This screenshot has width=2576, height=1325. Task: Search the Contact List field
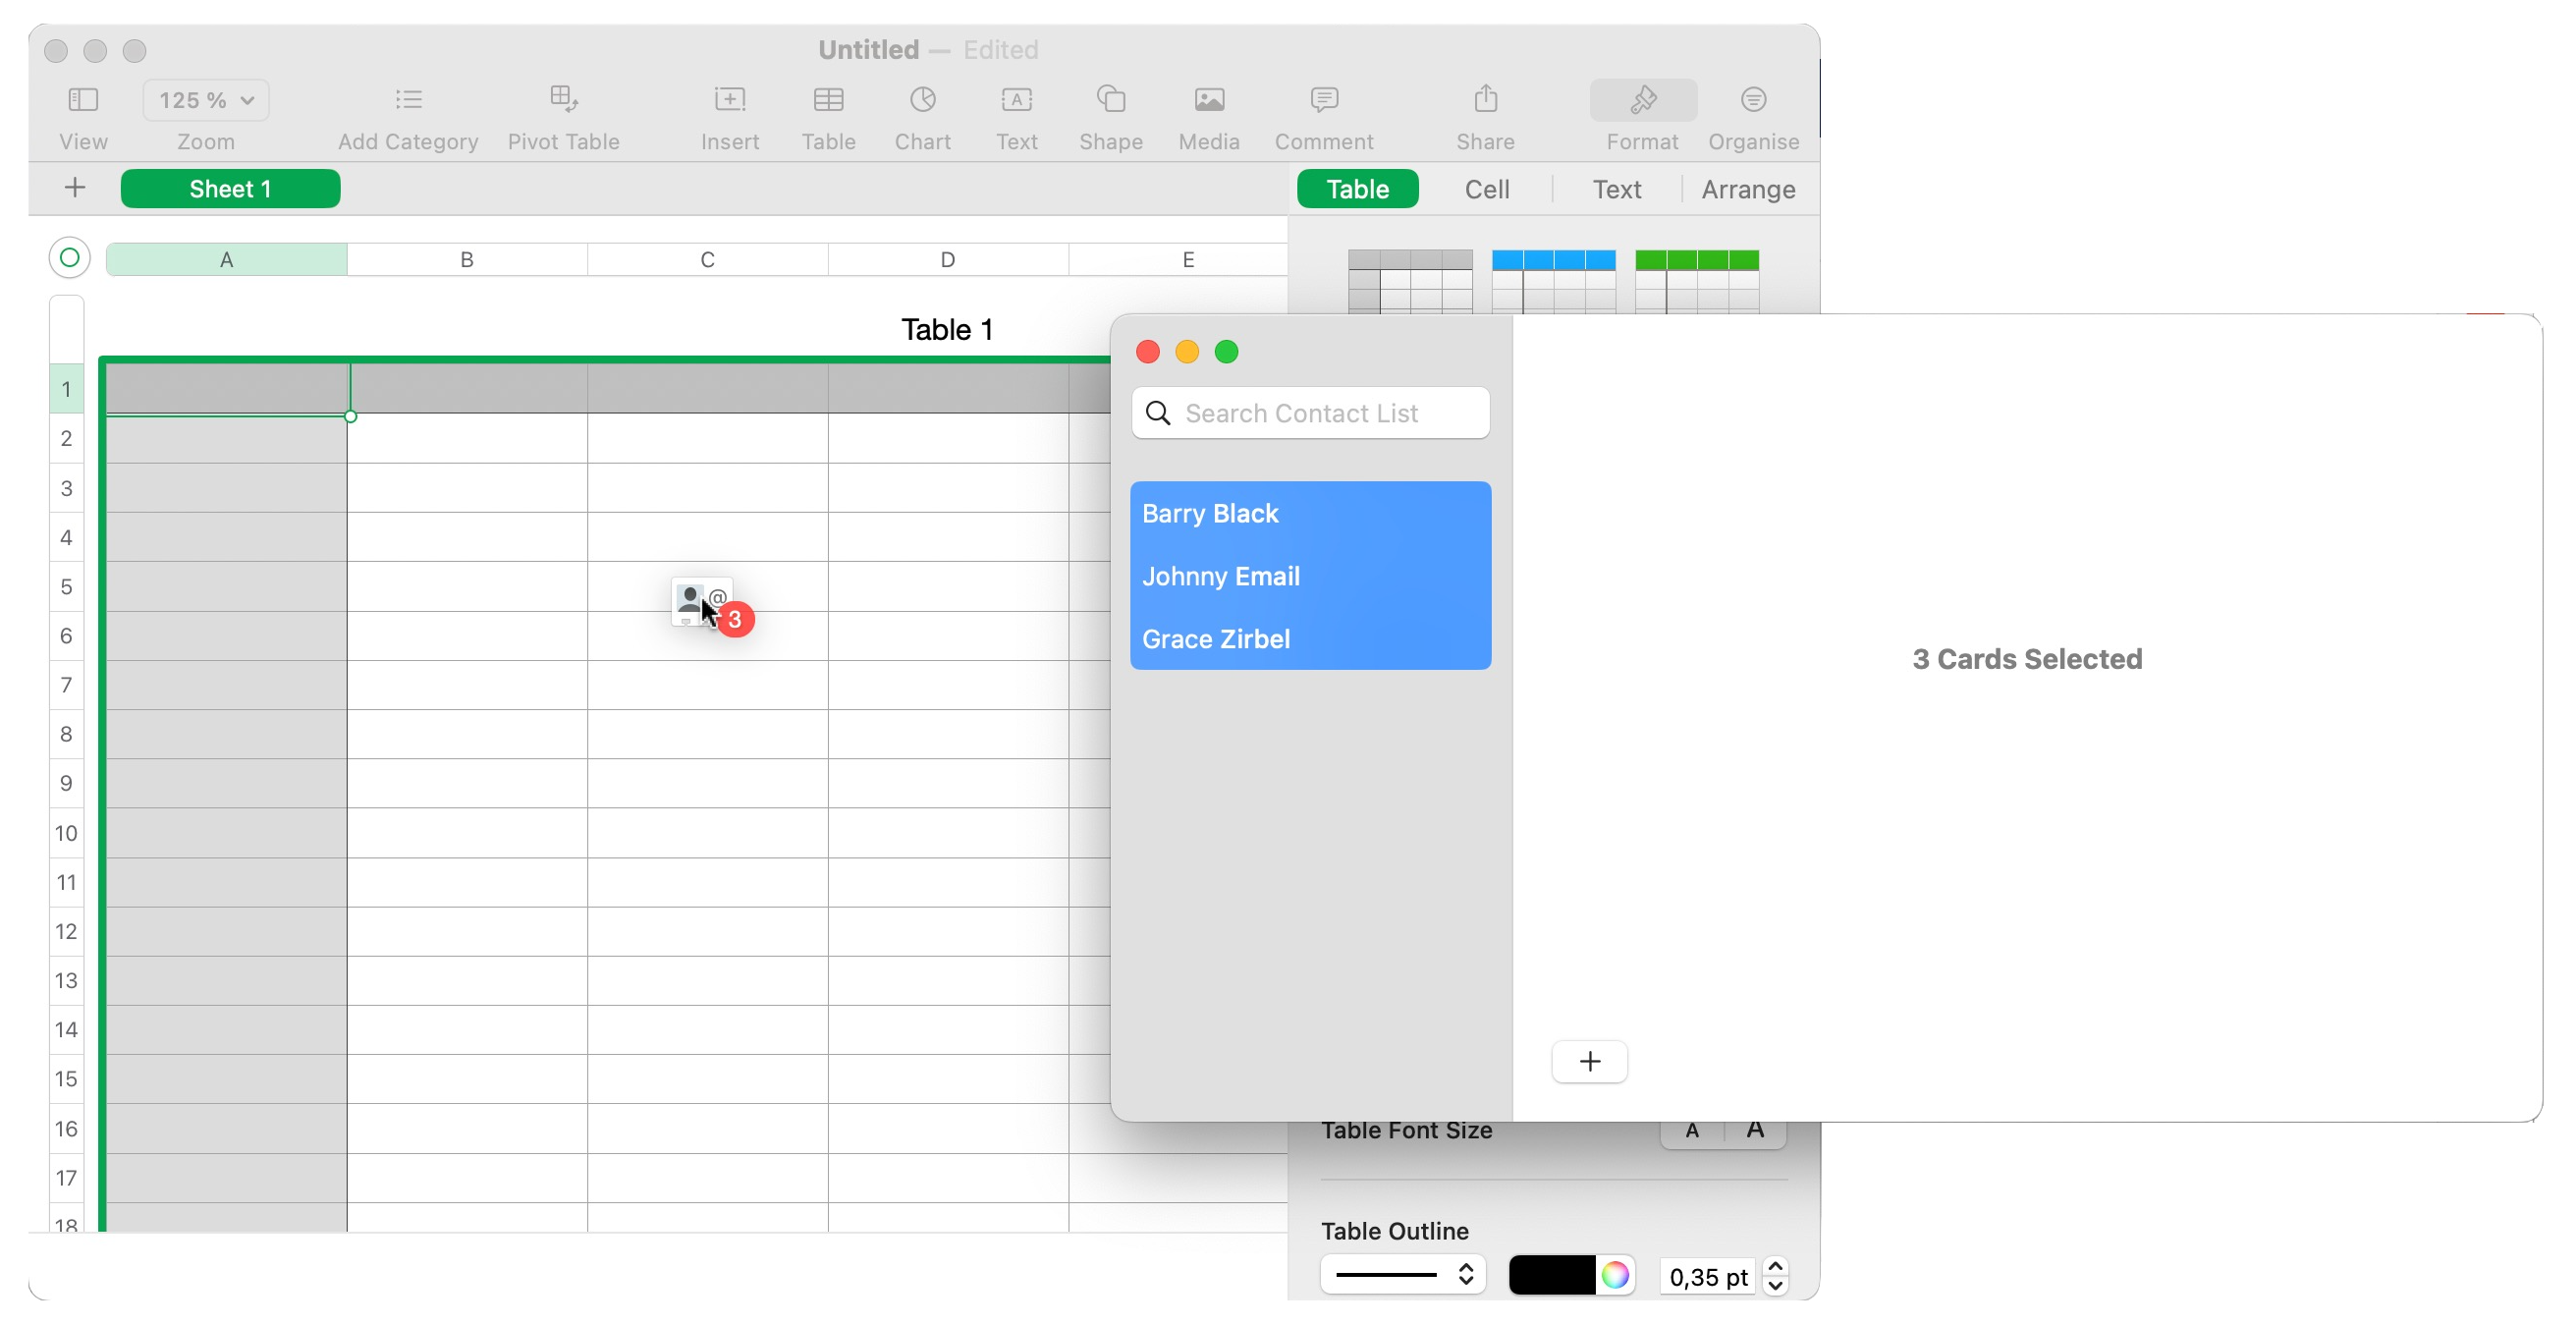[x=1312, y=413]
